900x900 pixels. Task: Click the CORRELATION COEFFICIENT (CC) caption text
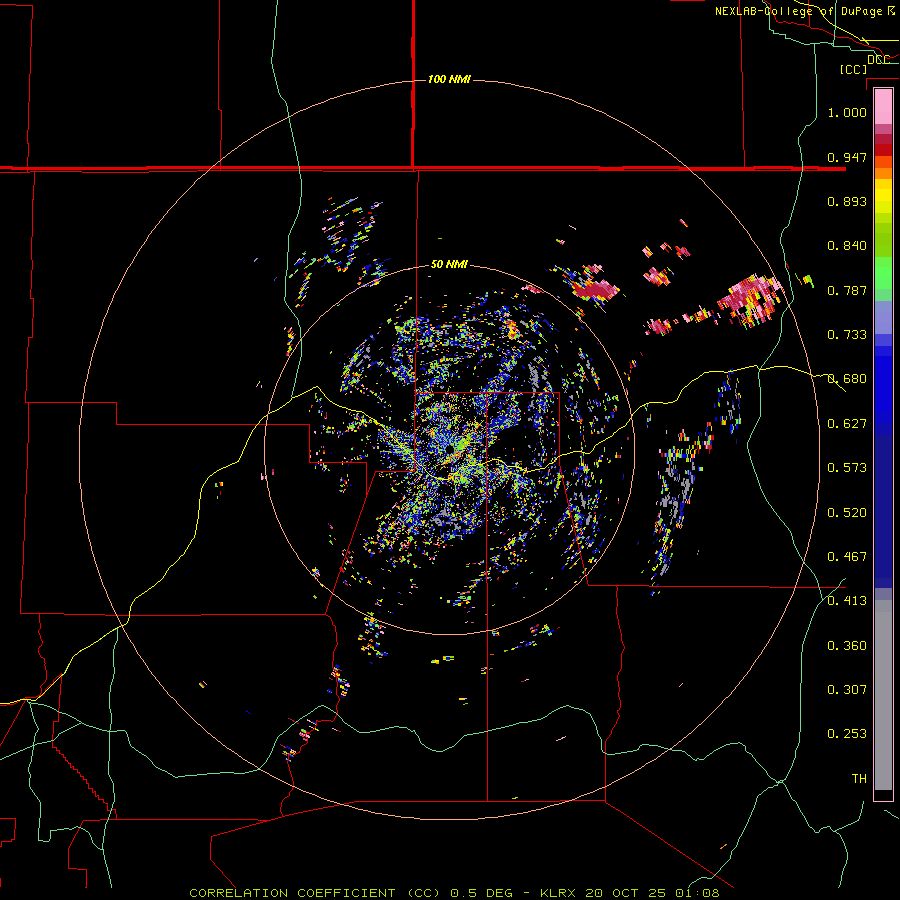[x=315, y=893]
